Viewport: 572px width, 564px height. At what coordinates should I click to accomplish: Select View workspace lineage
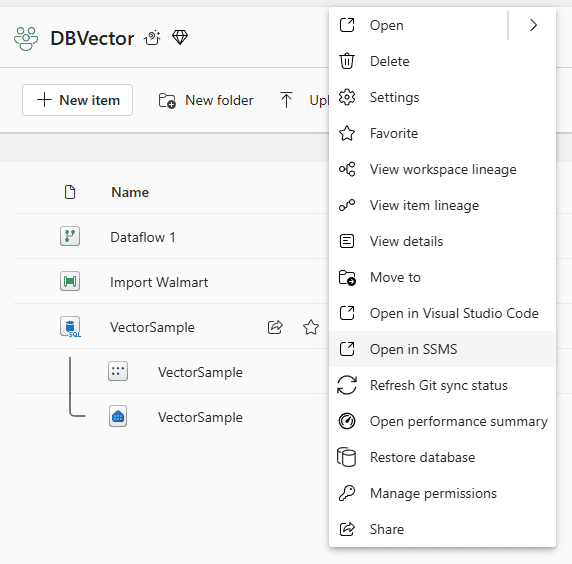click(442, 169)
